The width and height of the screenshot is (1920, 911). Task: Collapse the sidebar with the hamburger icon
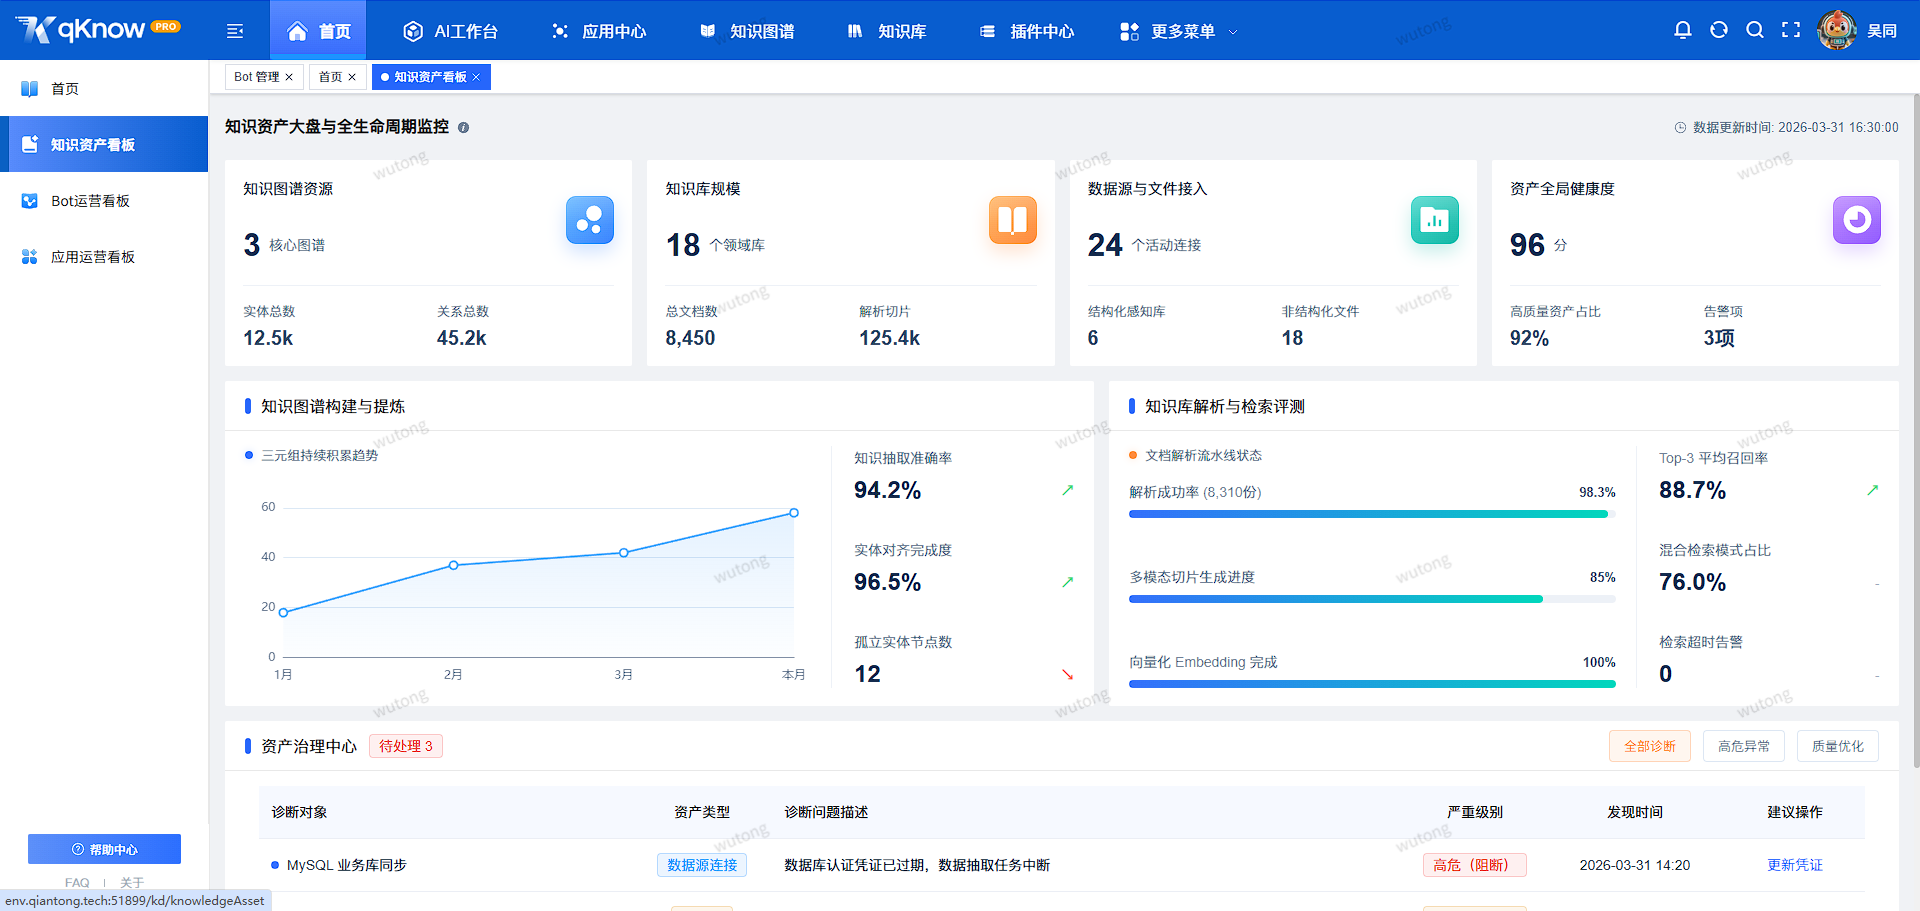tap(235, 31)
